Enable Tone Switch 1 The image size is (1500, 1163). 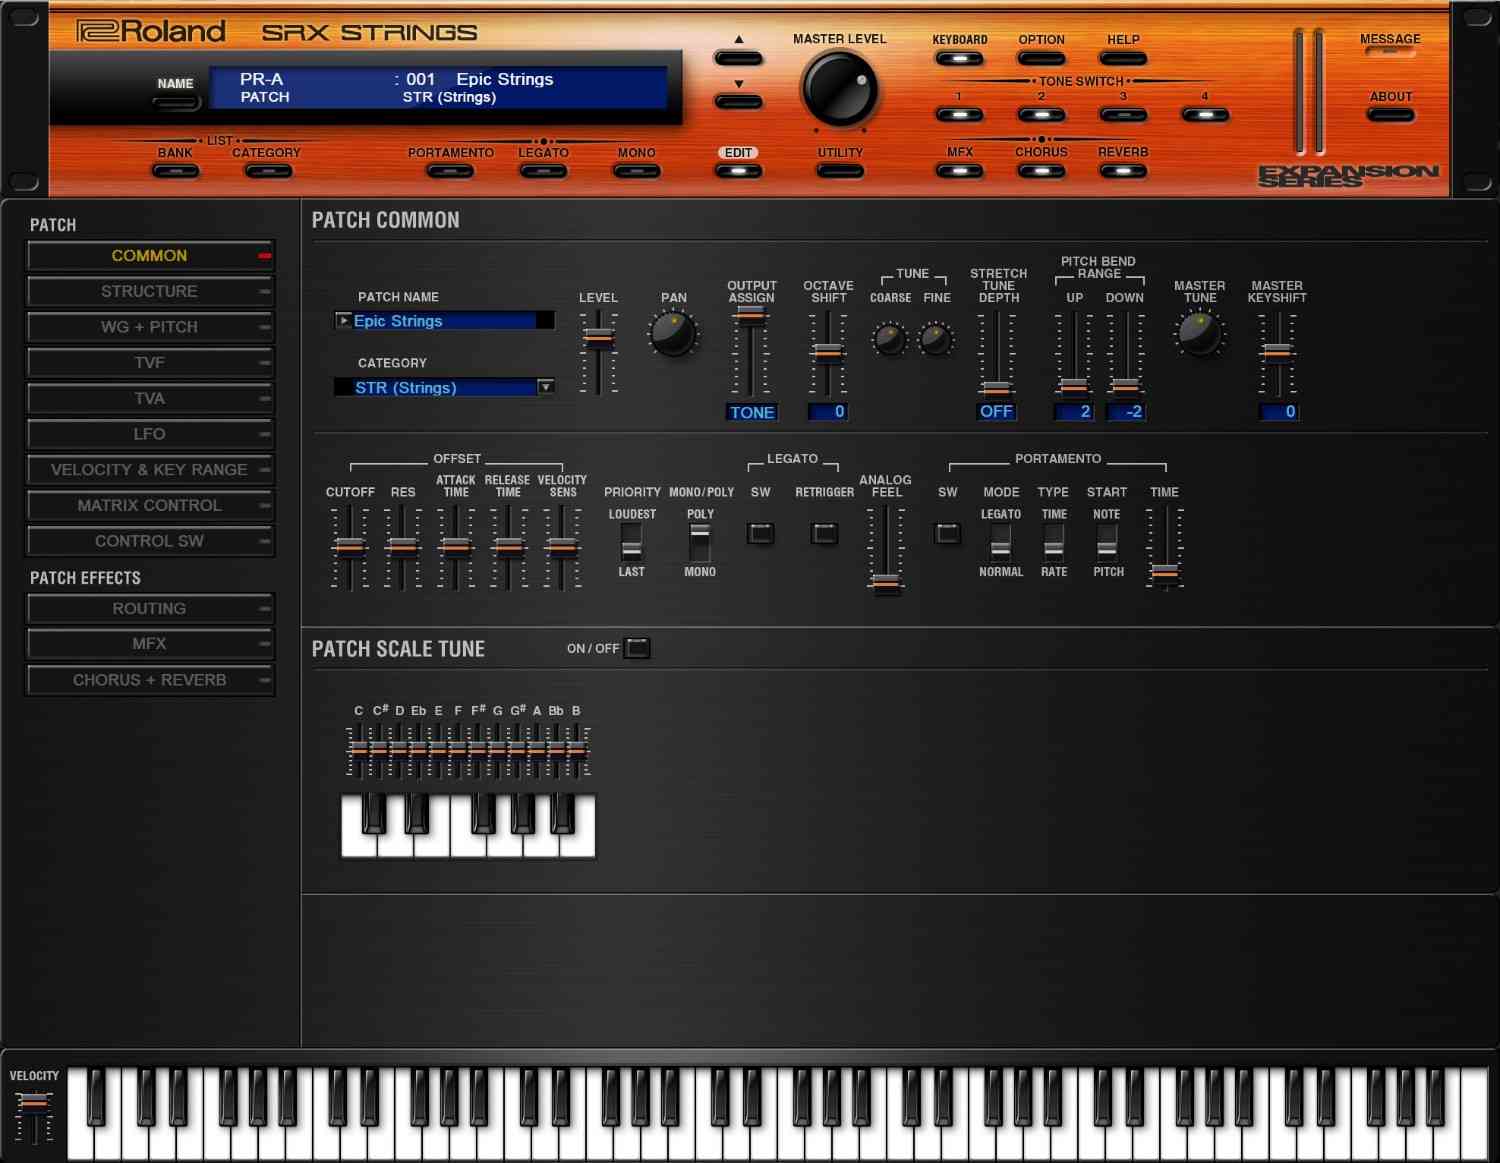(960, 115)
